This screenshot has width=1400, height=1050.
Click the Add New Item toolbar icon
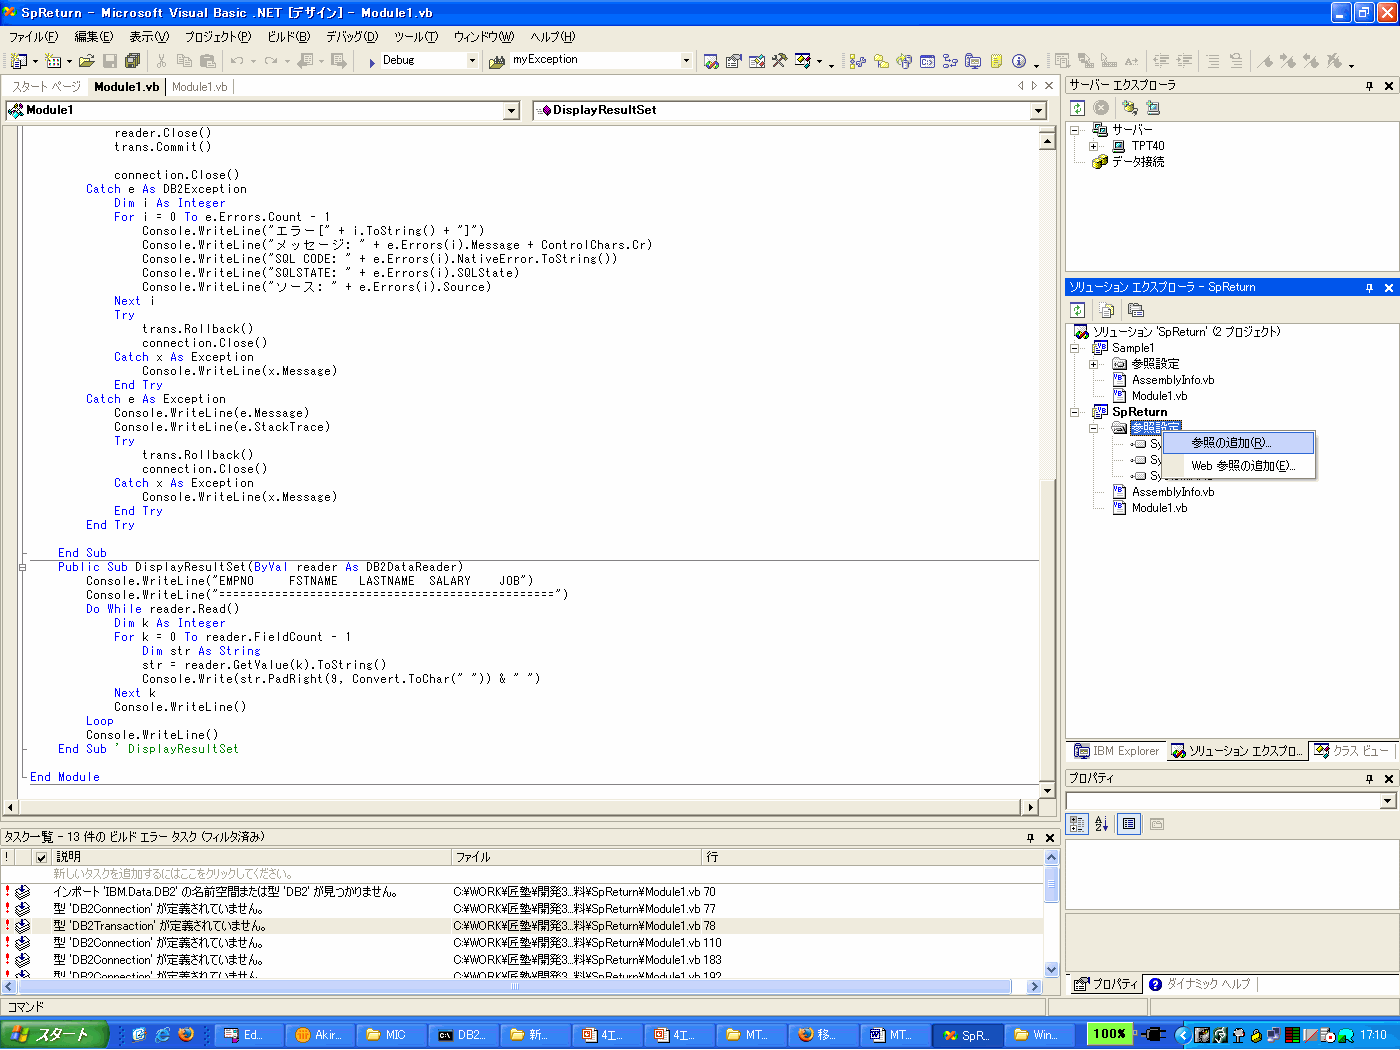pyautogui.click(x=53, y=61)
